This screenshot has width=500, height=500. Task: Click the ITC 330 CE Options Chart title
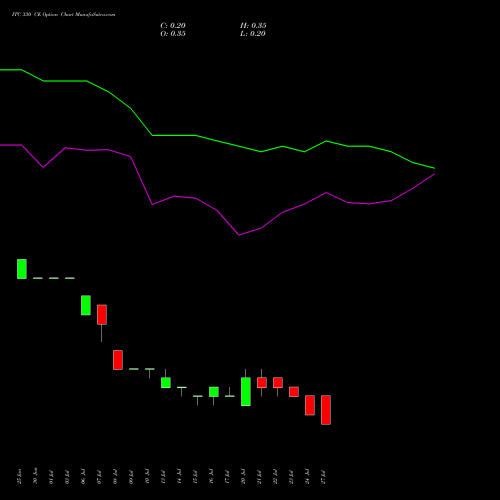(x=63, y=15)
